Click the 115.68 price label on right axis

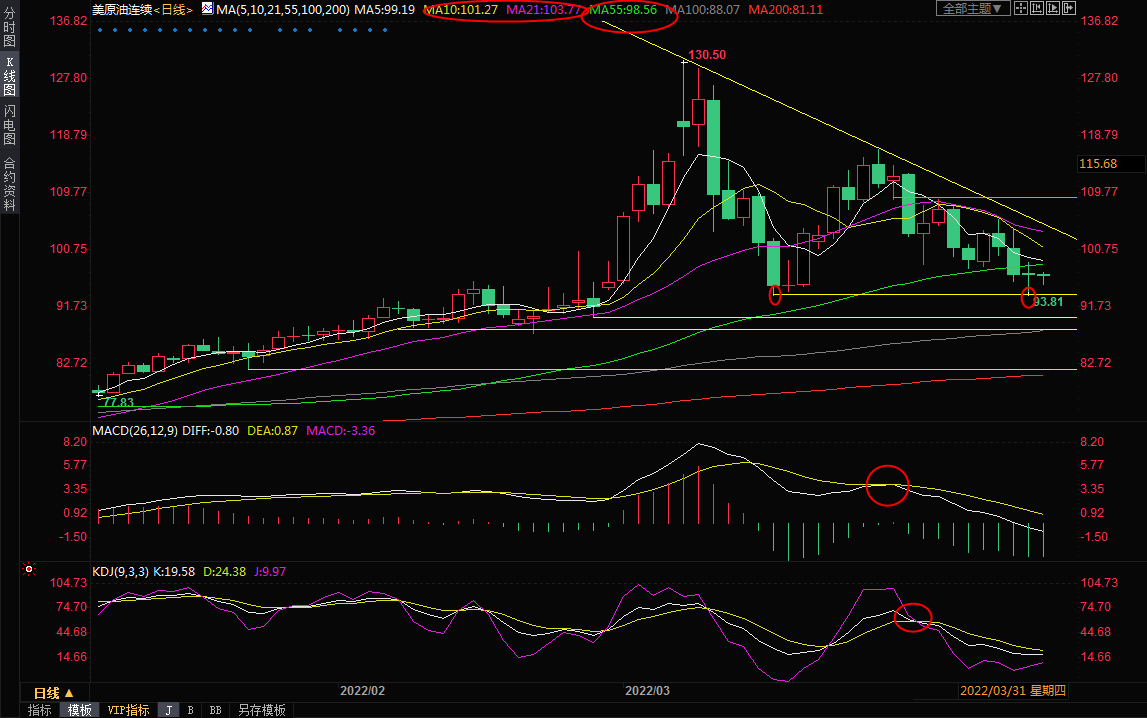(1098, 163)
